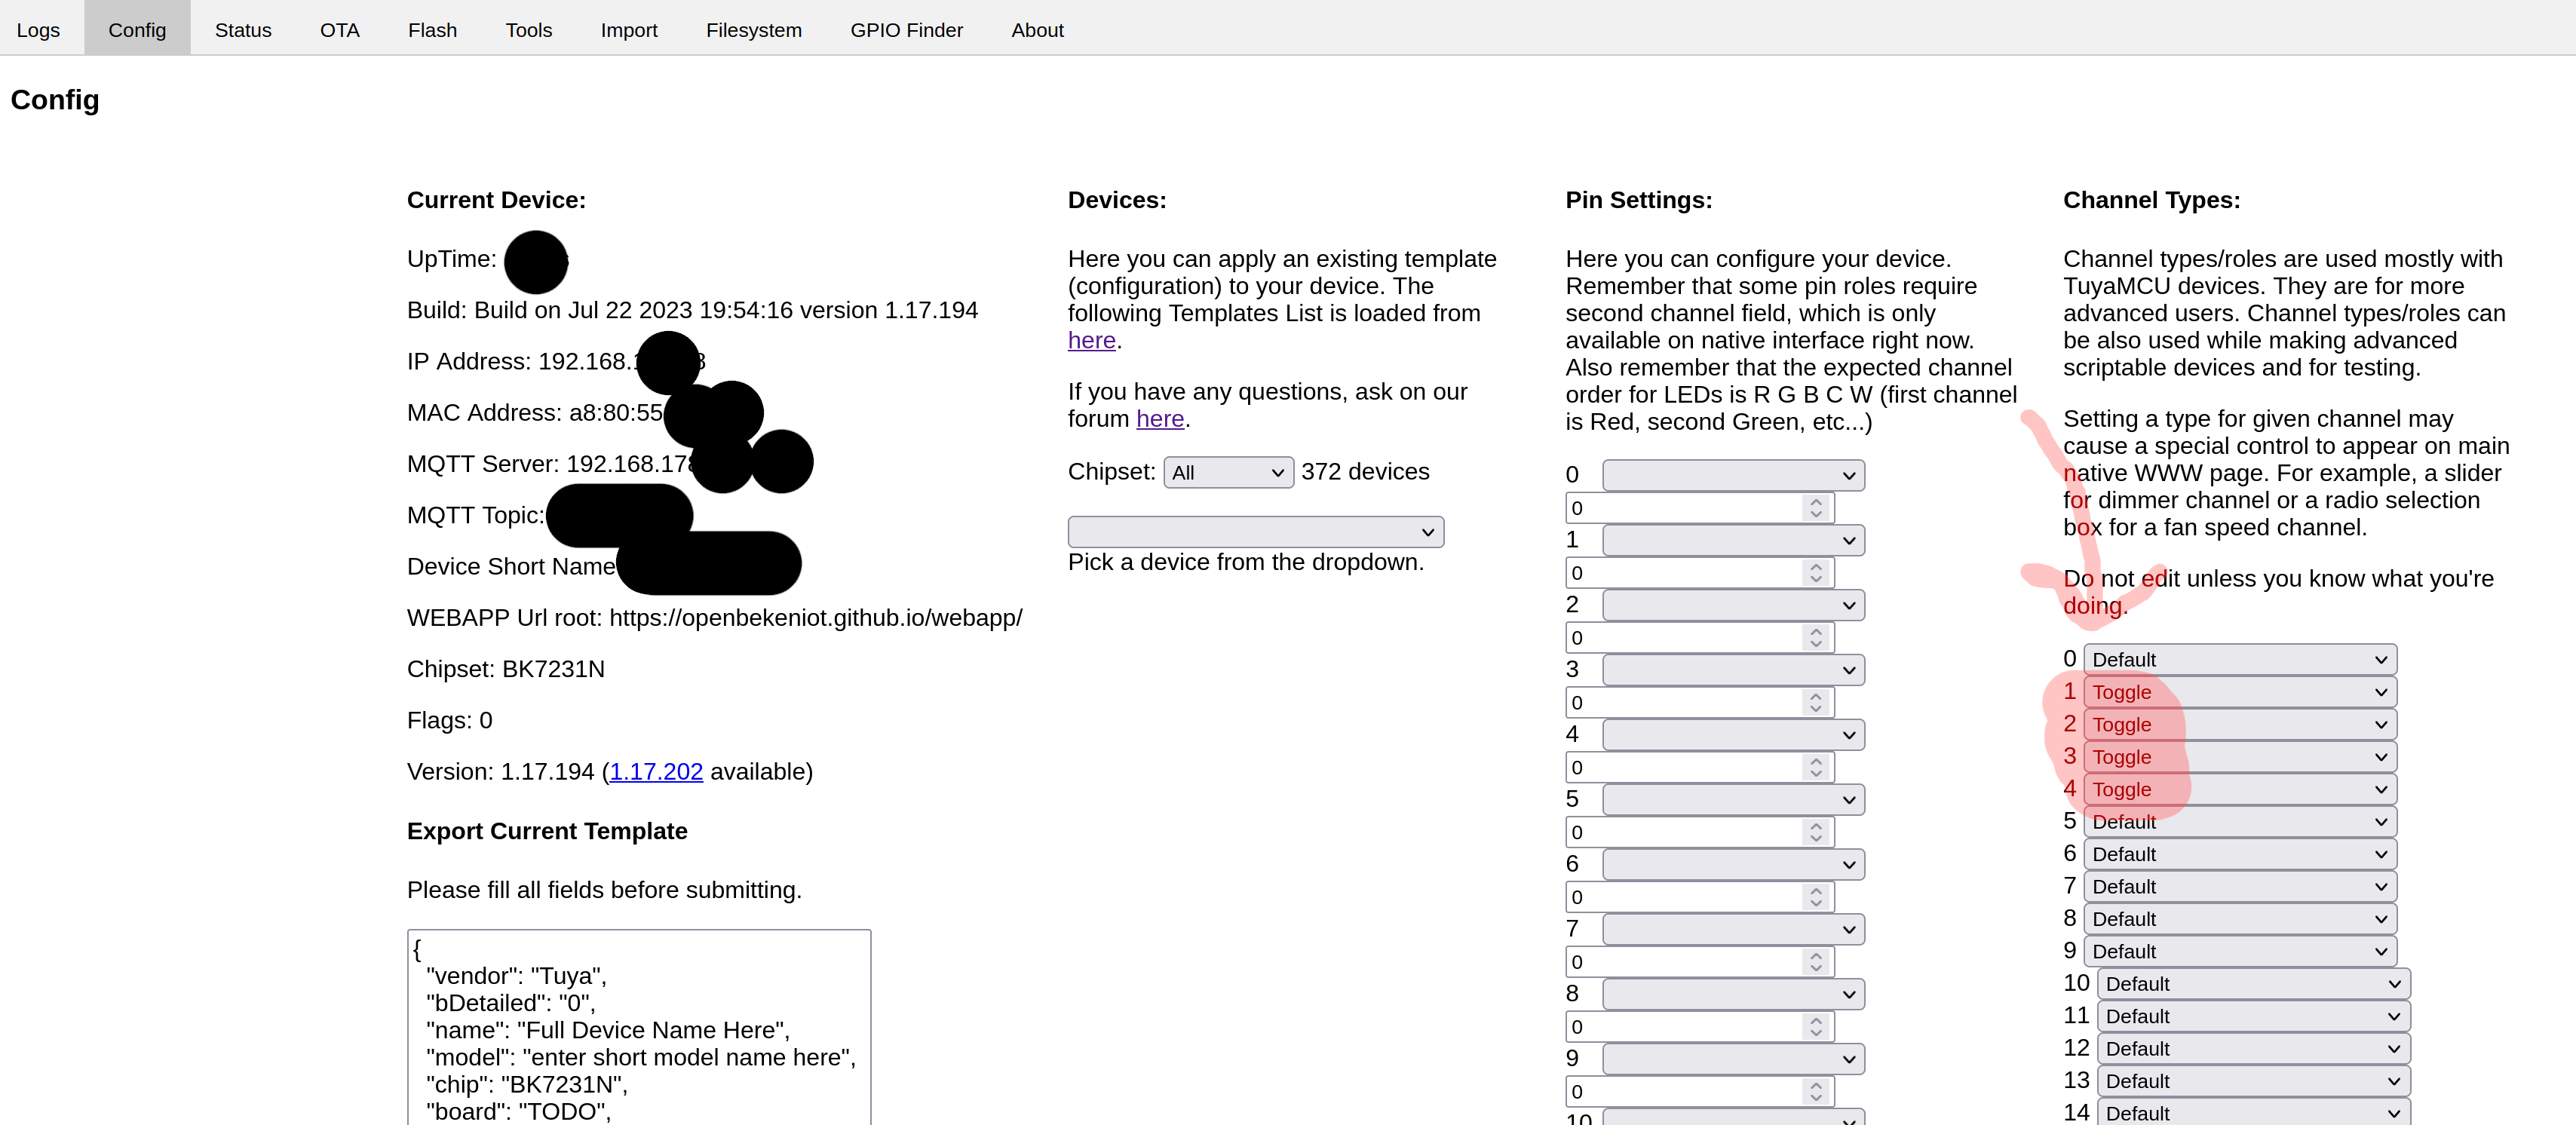Go to the Flash tab

(x=432, y=30)
